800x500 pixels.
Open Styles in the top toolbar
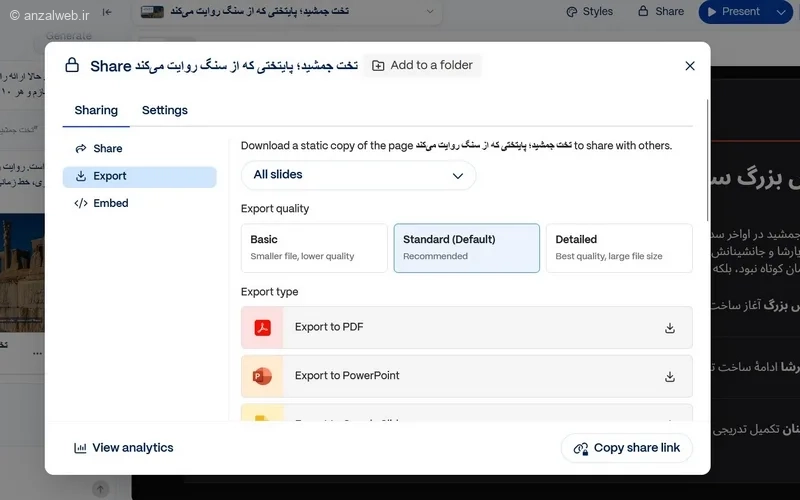point(589,12)
